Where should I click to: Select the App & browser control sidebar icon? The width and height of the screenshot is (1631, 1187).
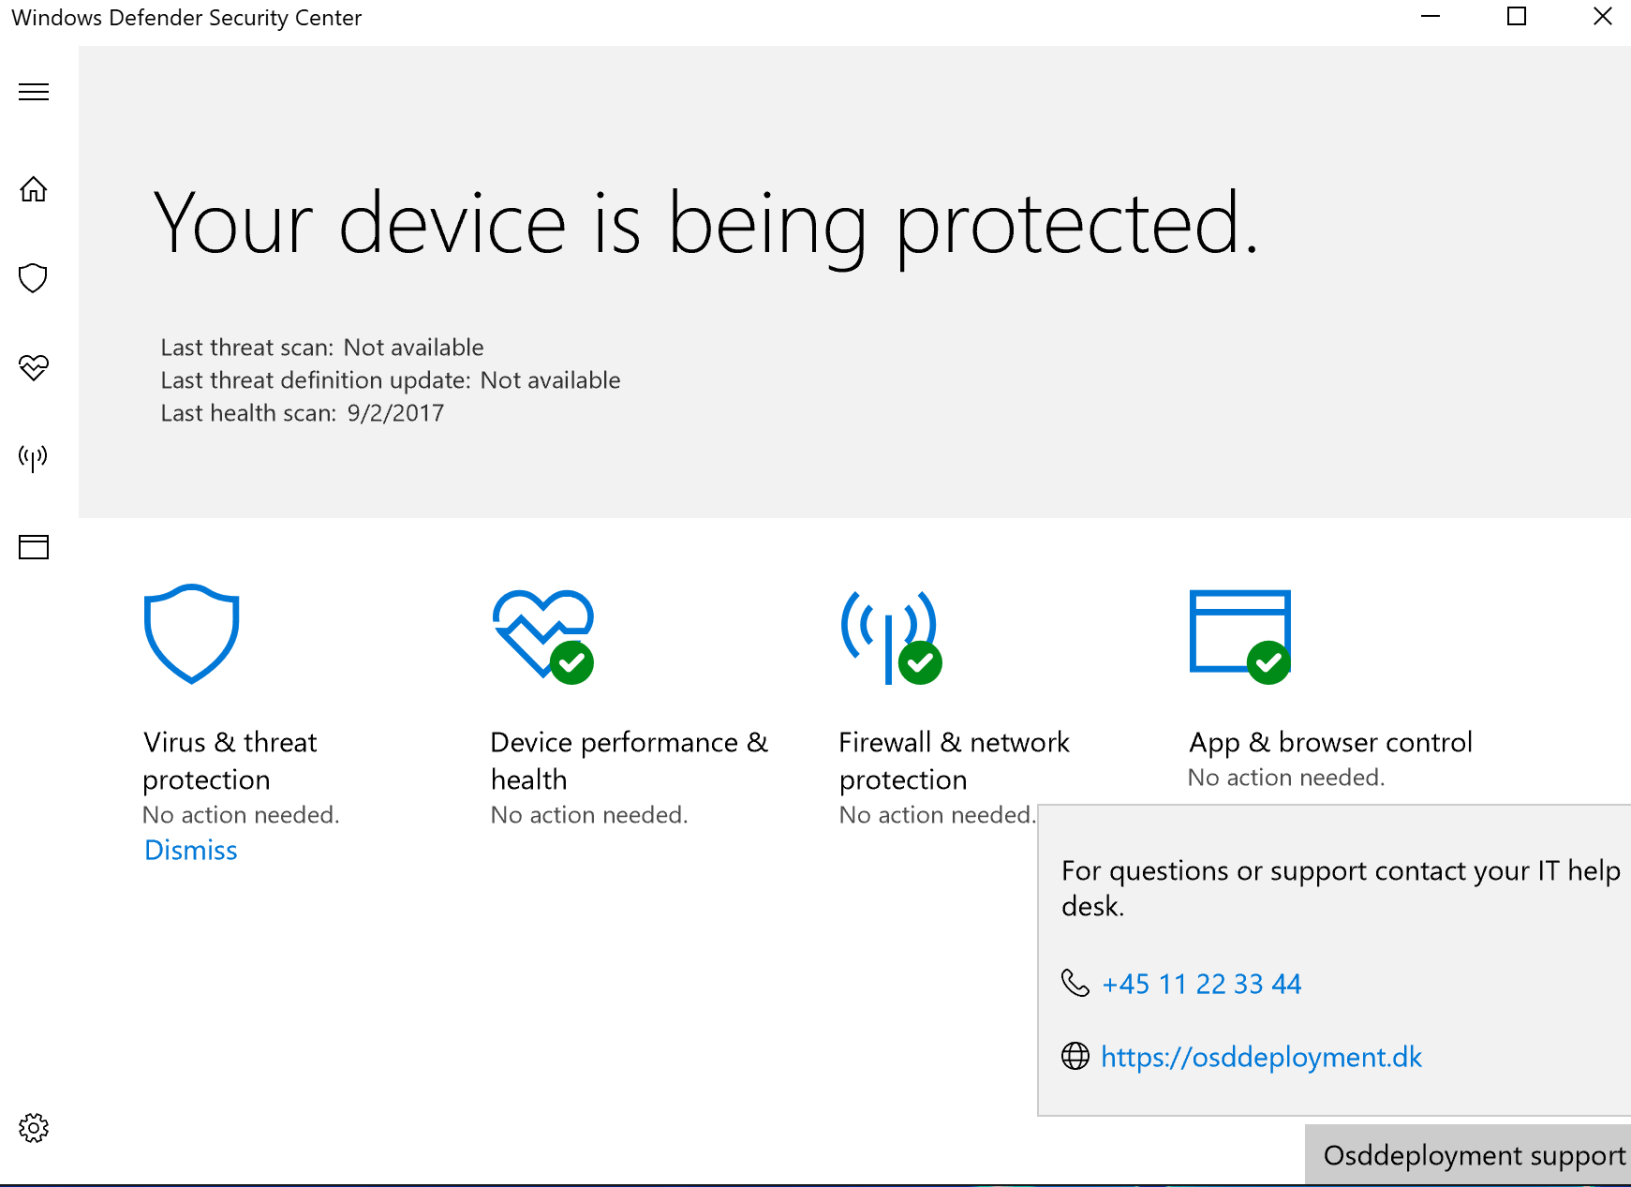pyautogui.click(x=33, y=546)
